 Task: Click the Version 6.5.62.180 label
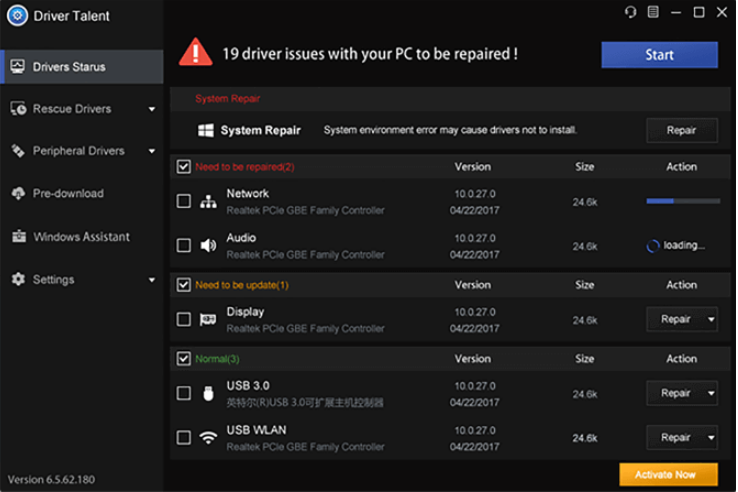[51, 479]
